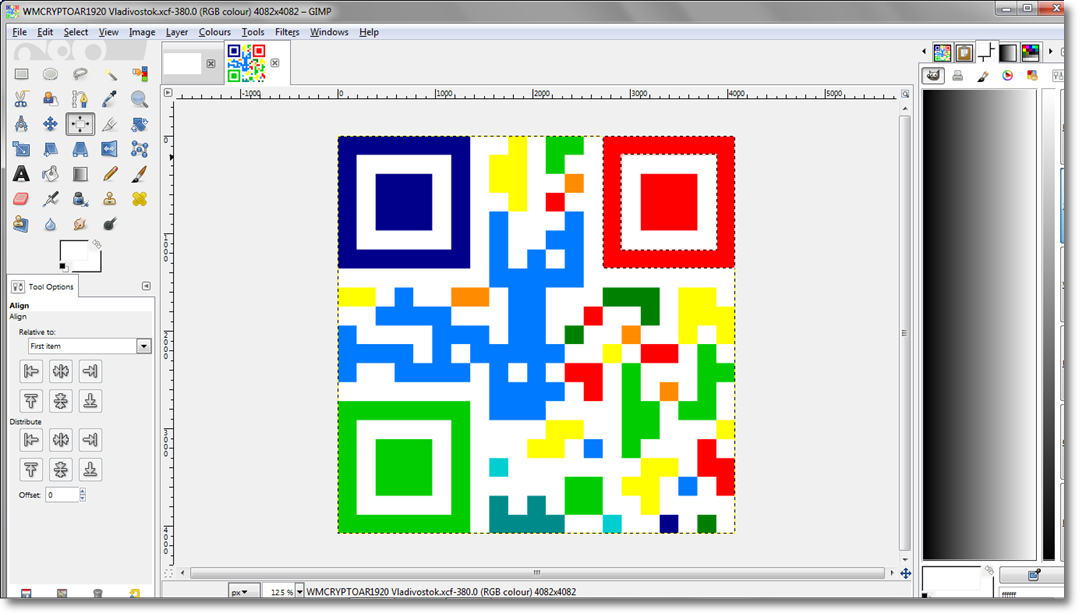The width and height of the screenshot is (1080, 615).
Task: Select the Free Select lasso tool
Action: (80, 74)
